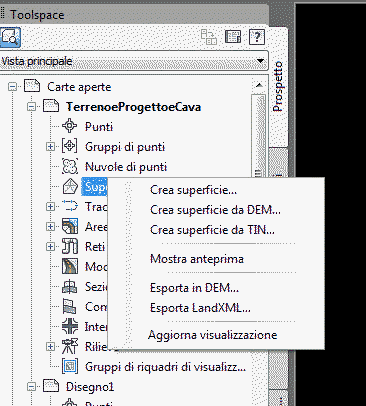The image size is (366, 406).
Task: Choose Crea superficie... from the context menu
Action: 193,190
